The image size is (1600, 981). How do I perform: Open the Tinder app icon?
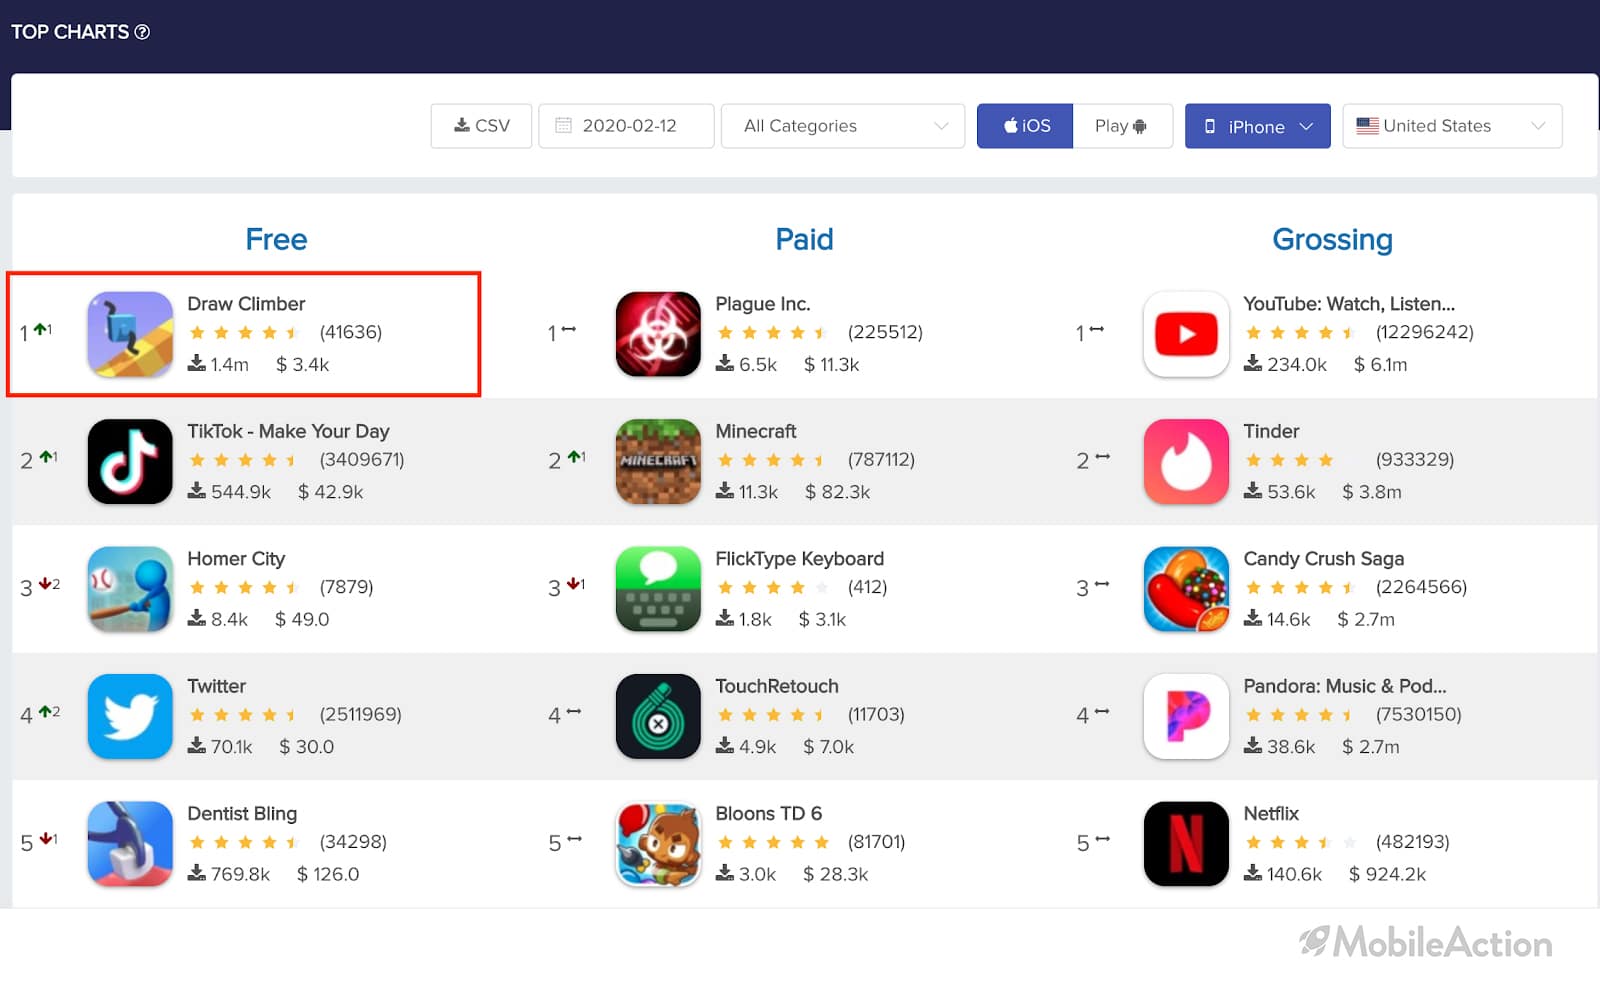coord(1186,461)
